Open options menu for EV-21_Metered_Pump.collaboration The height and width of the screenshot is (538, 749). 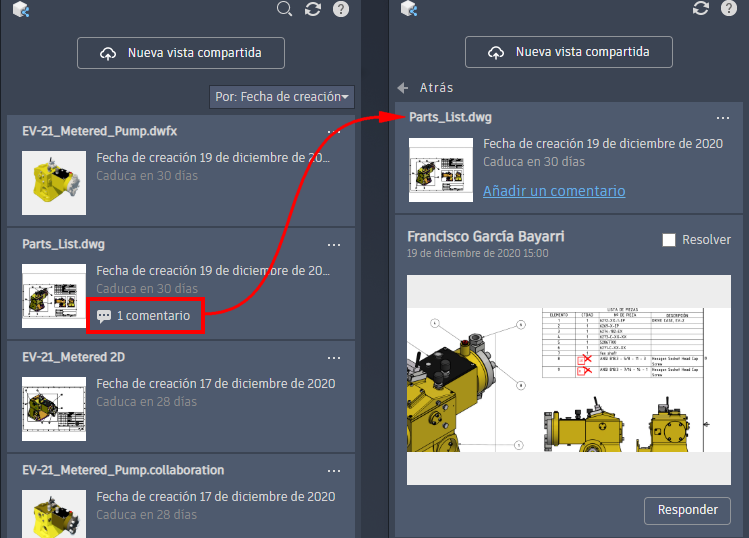pyautogui.click(x=334, y=470)
